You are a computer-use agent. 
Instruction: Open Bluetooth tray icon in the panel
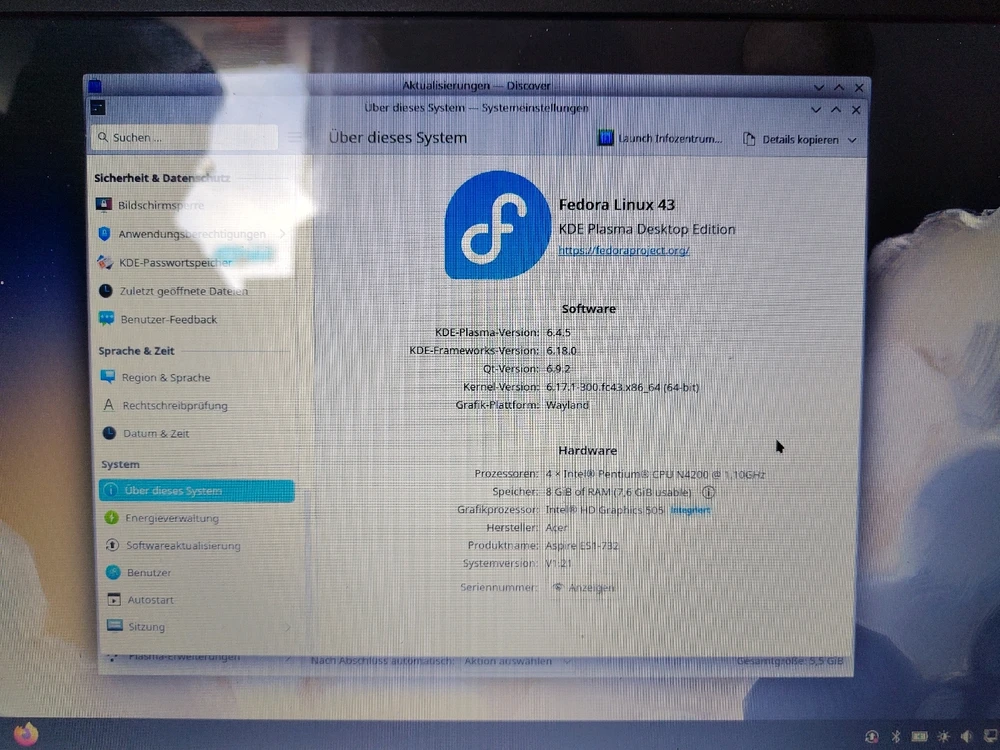pyautogui.click(x=896, y=736)
